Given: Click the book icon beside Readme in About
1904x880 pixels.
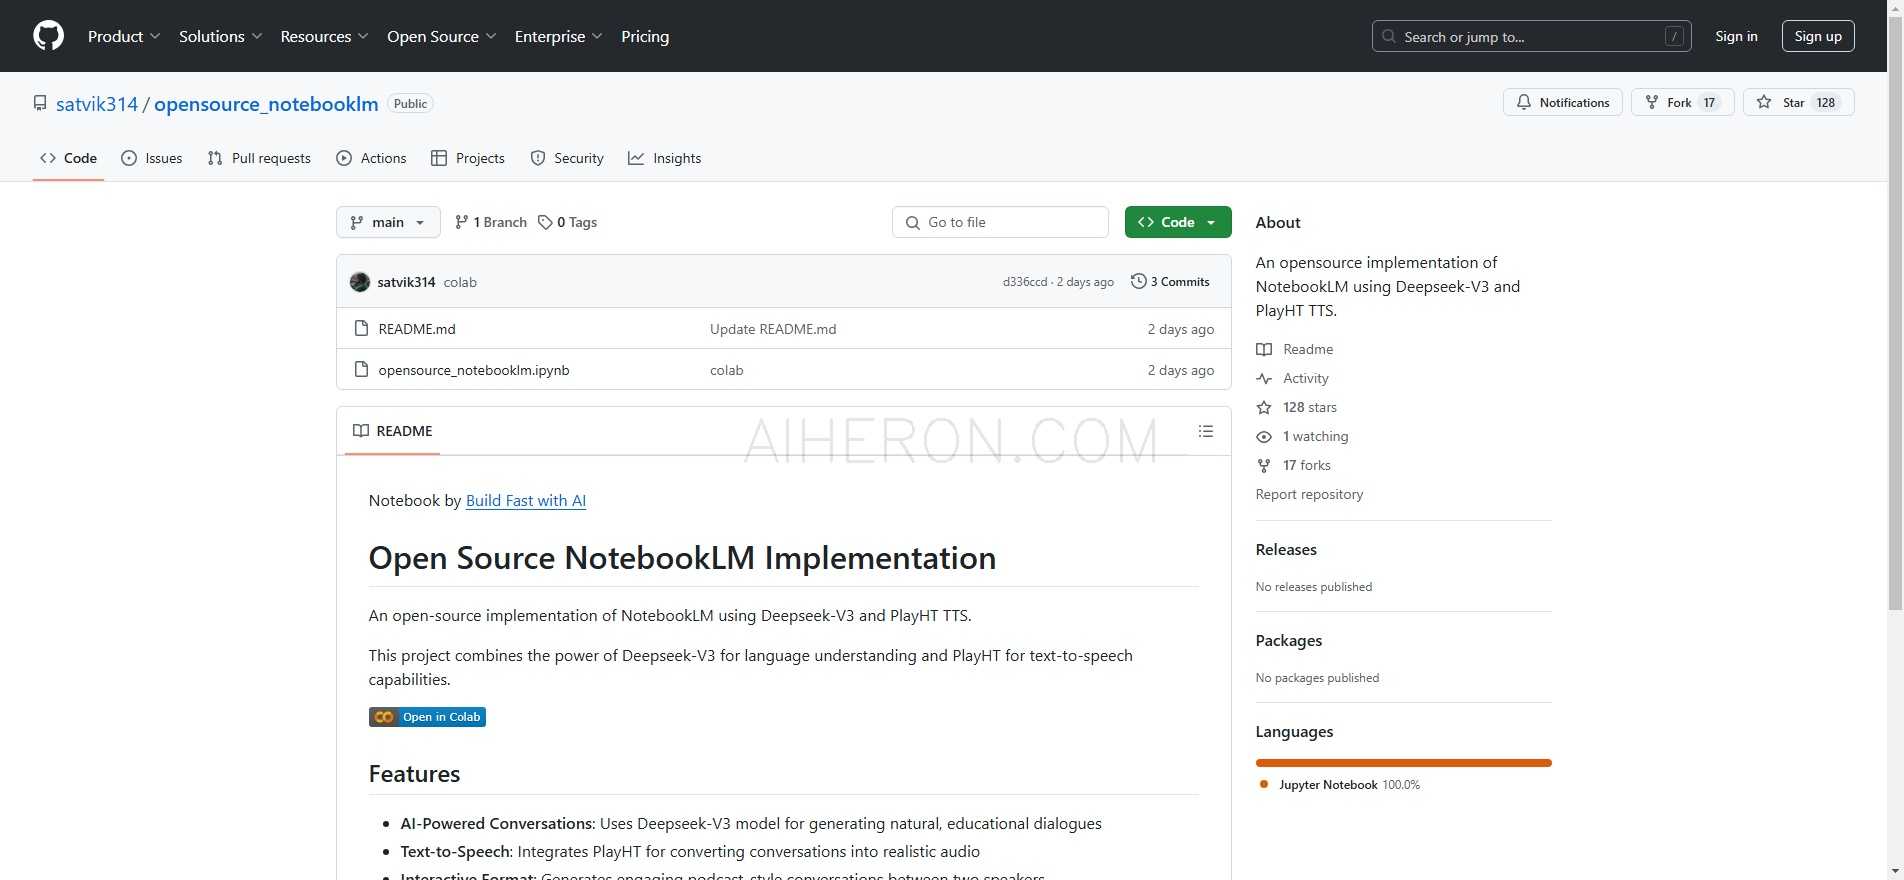Looking at the screenshot, I should [x=1264, y=349].
